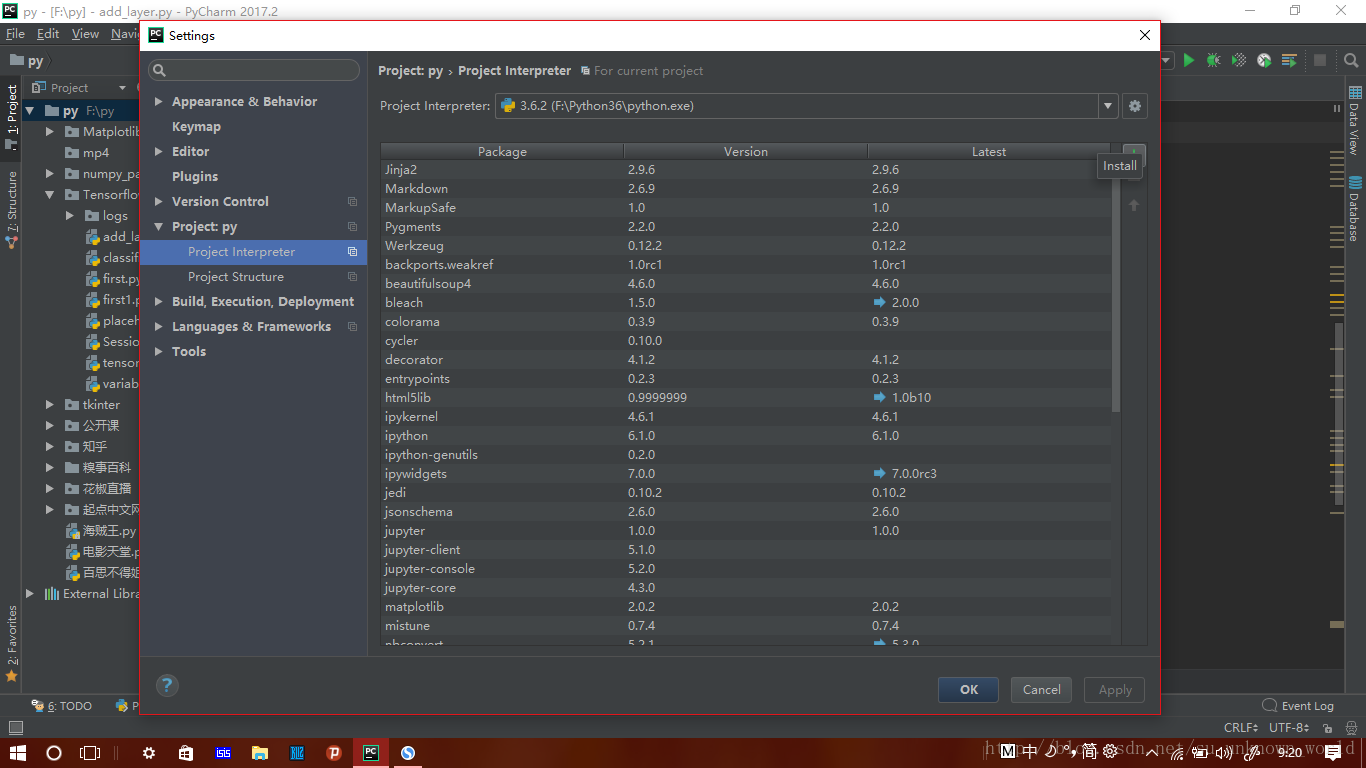Click Run with Coverage toolbar icon

tap(1239, 61)
